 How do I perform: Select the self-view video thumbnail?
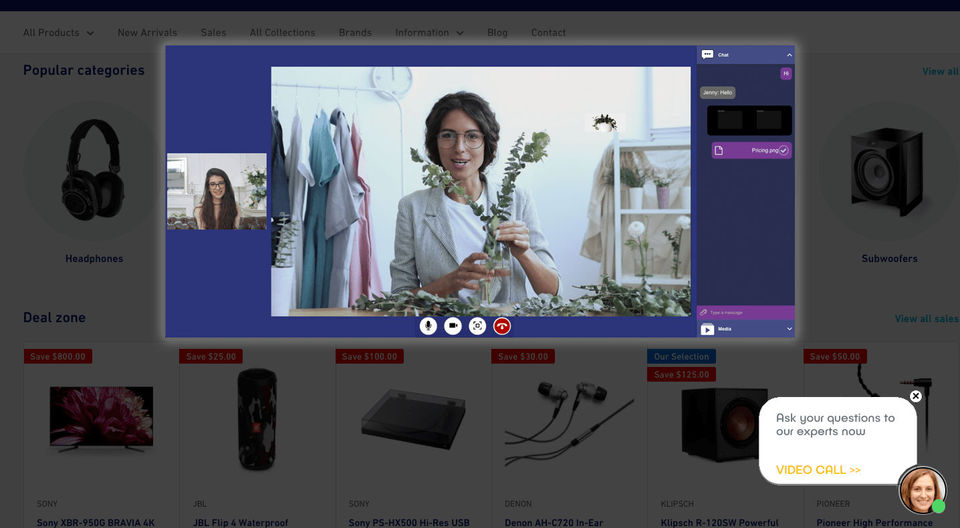click(217, 191)
